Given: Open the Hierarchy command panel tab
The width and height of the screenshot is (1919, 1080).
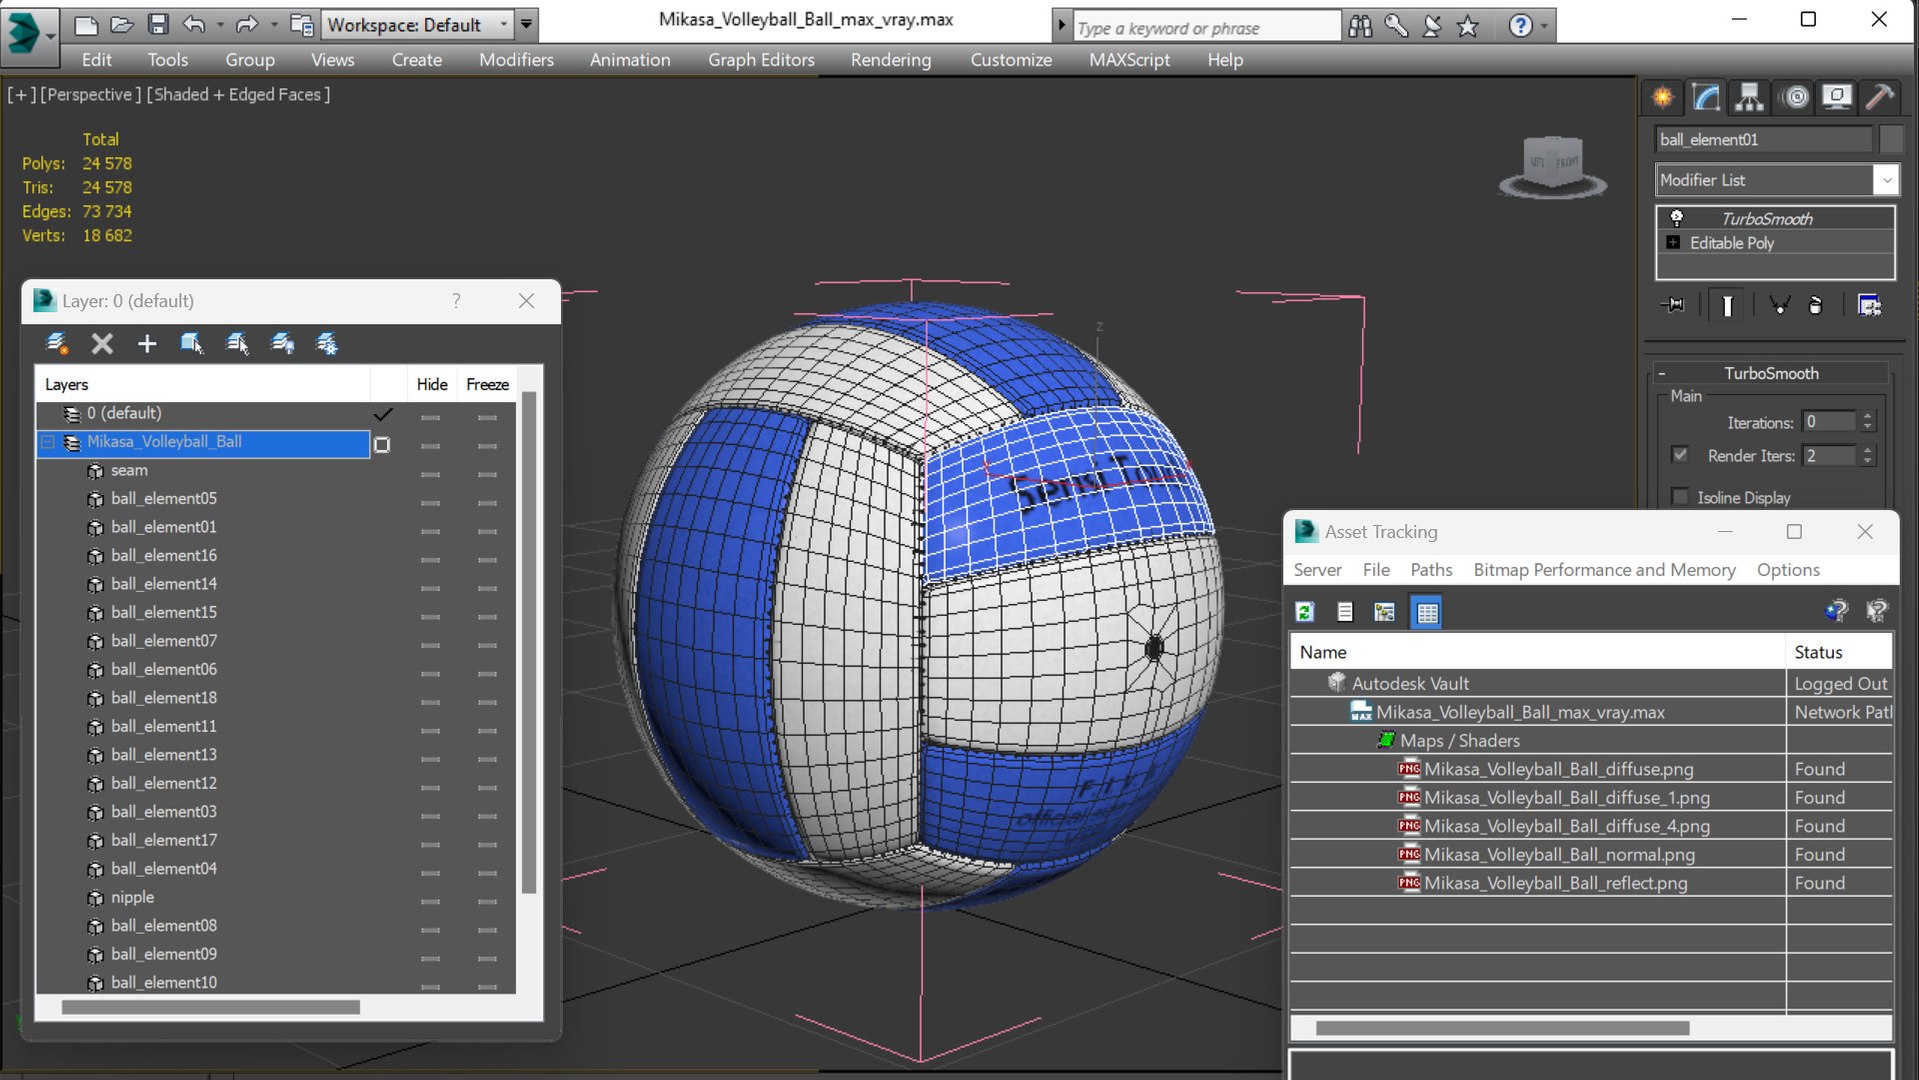Looking at the screenshot, I should coord(1749,97).
